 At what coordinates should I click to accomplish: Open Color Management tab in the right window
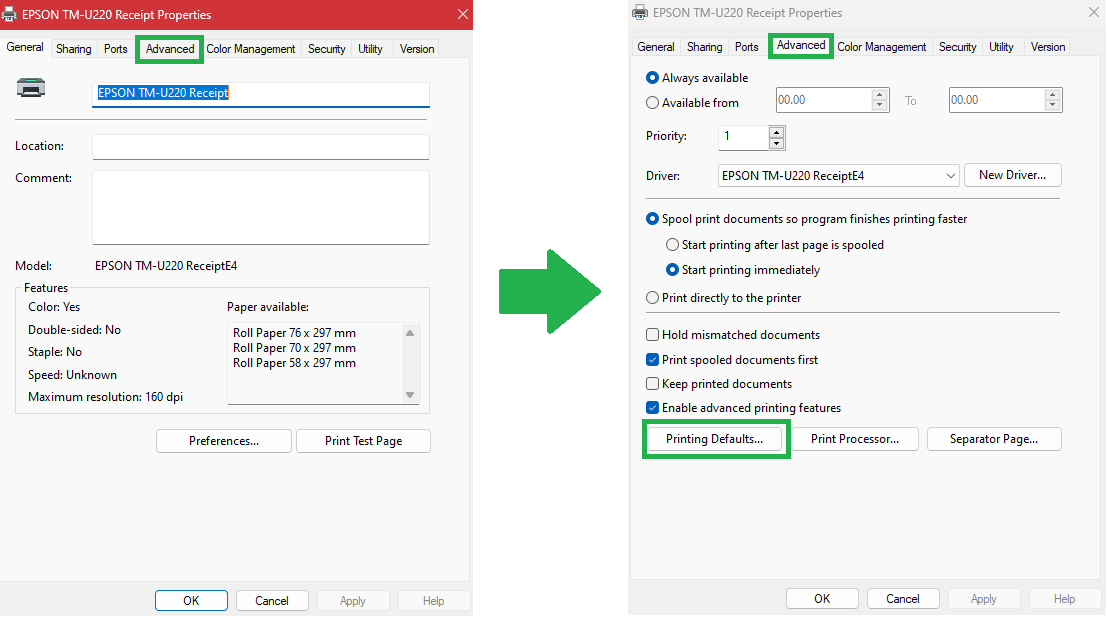click(x=881, y=47)
